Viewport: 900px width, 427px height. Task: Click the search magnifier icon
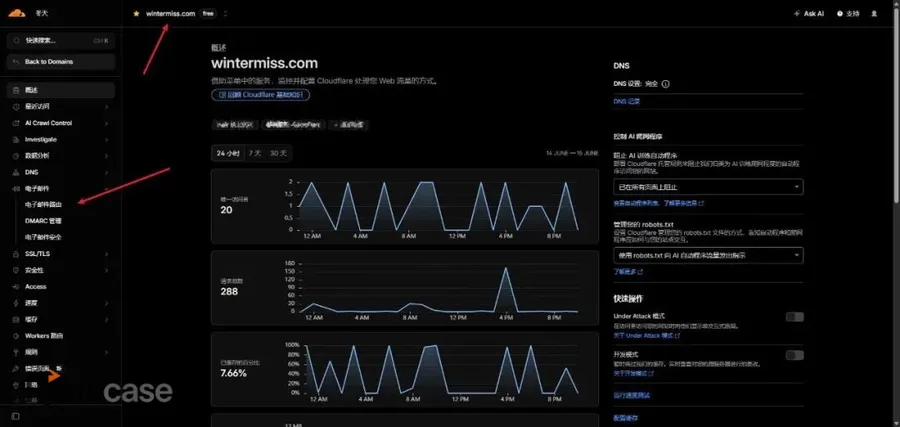click(x=17, y=41)
